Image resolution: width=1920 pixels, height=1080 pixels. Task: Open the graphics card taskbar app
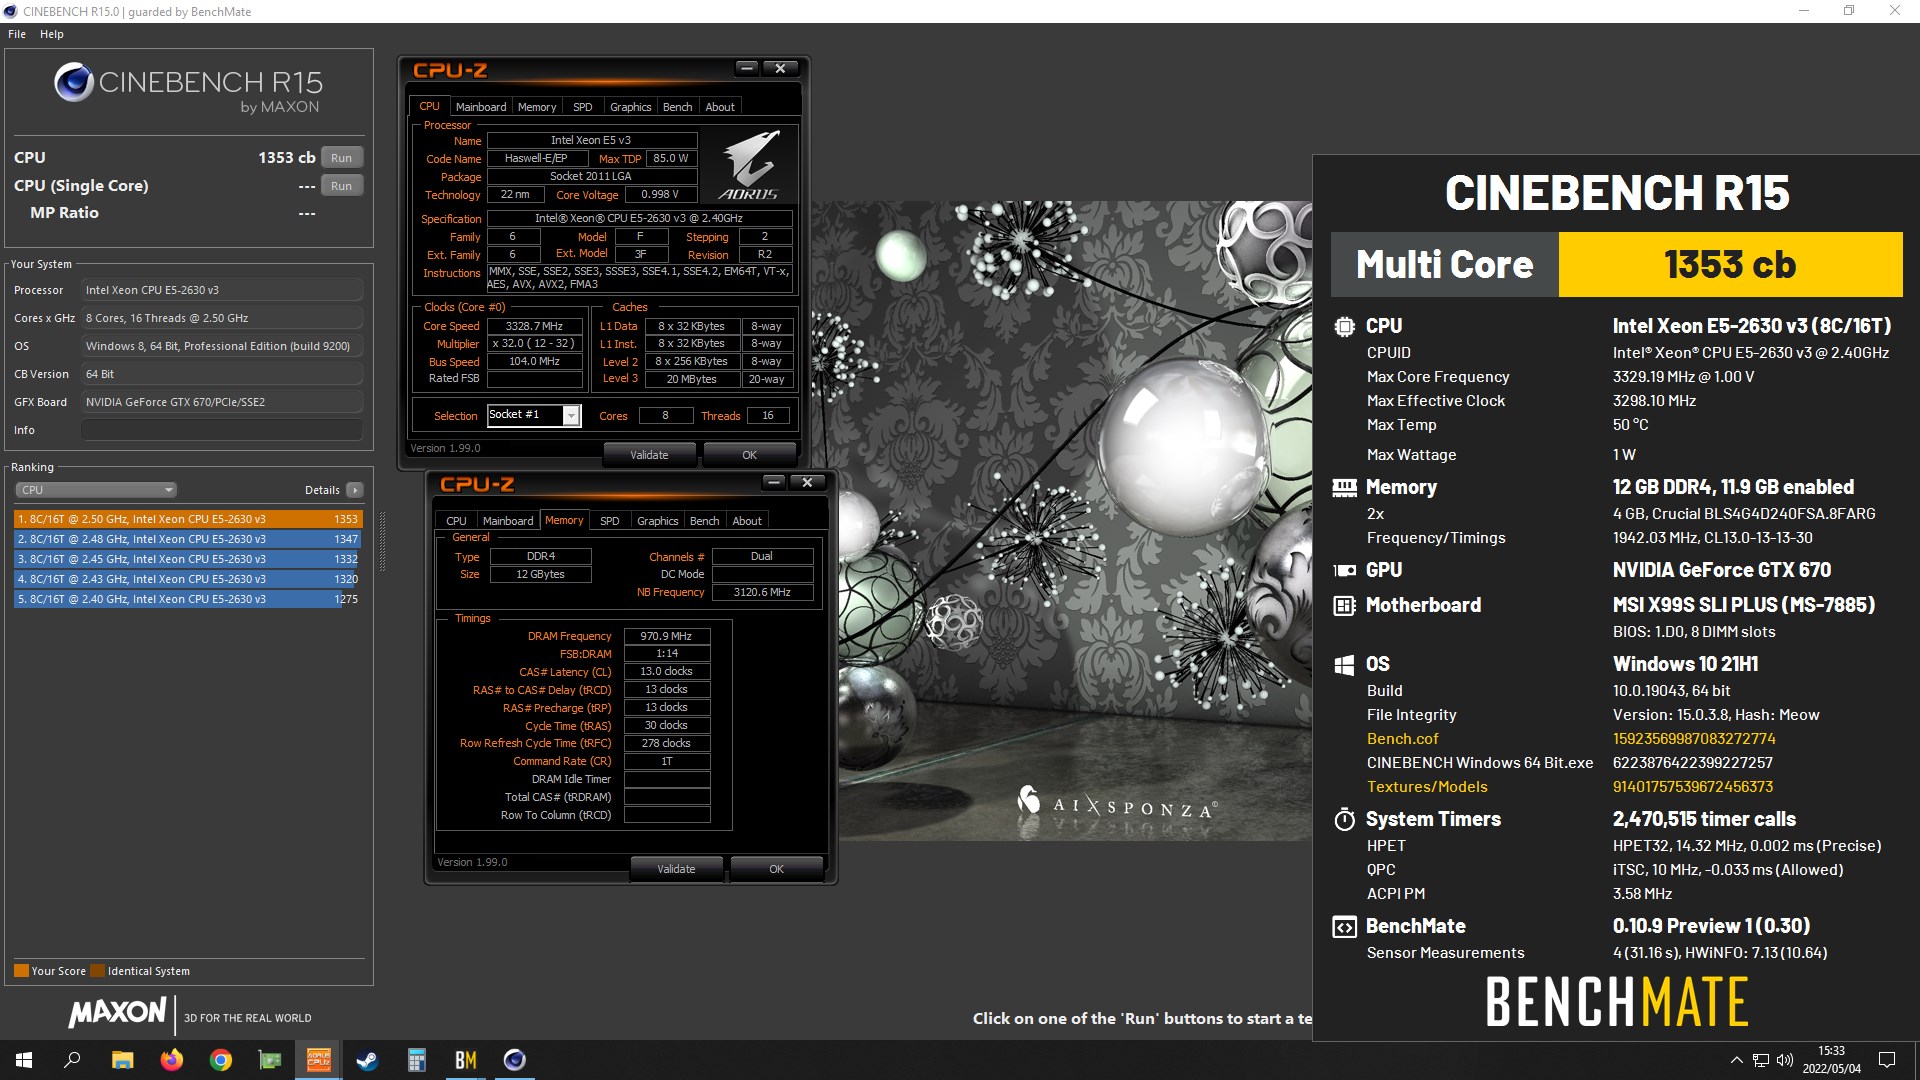(x=269, y=1060)
